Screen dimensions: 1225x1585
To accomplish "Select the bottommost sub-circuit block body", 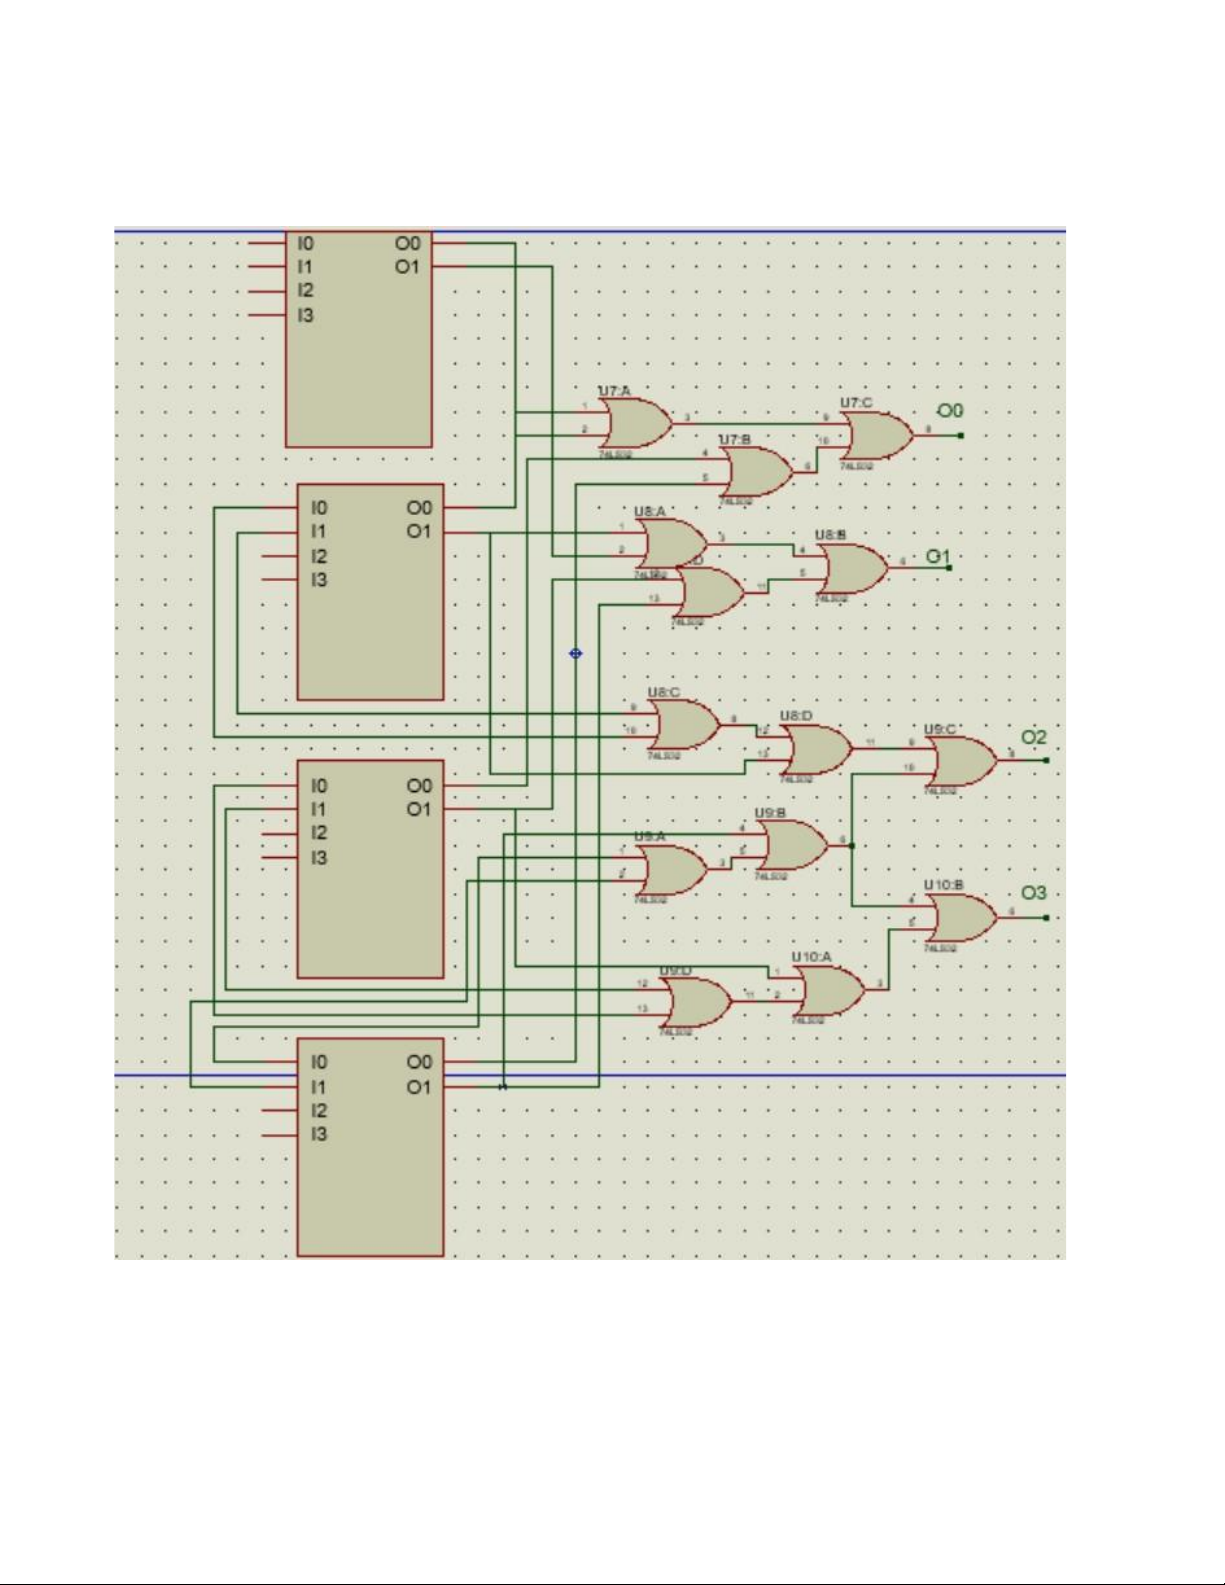I will pyautogui.click(x=371, y=1147).
